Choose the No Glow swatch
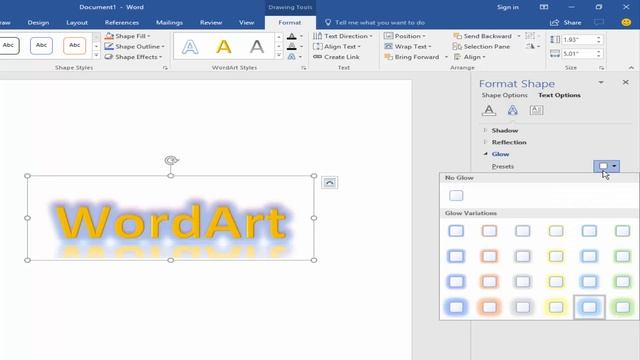 click(456, 196)
